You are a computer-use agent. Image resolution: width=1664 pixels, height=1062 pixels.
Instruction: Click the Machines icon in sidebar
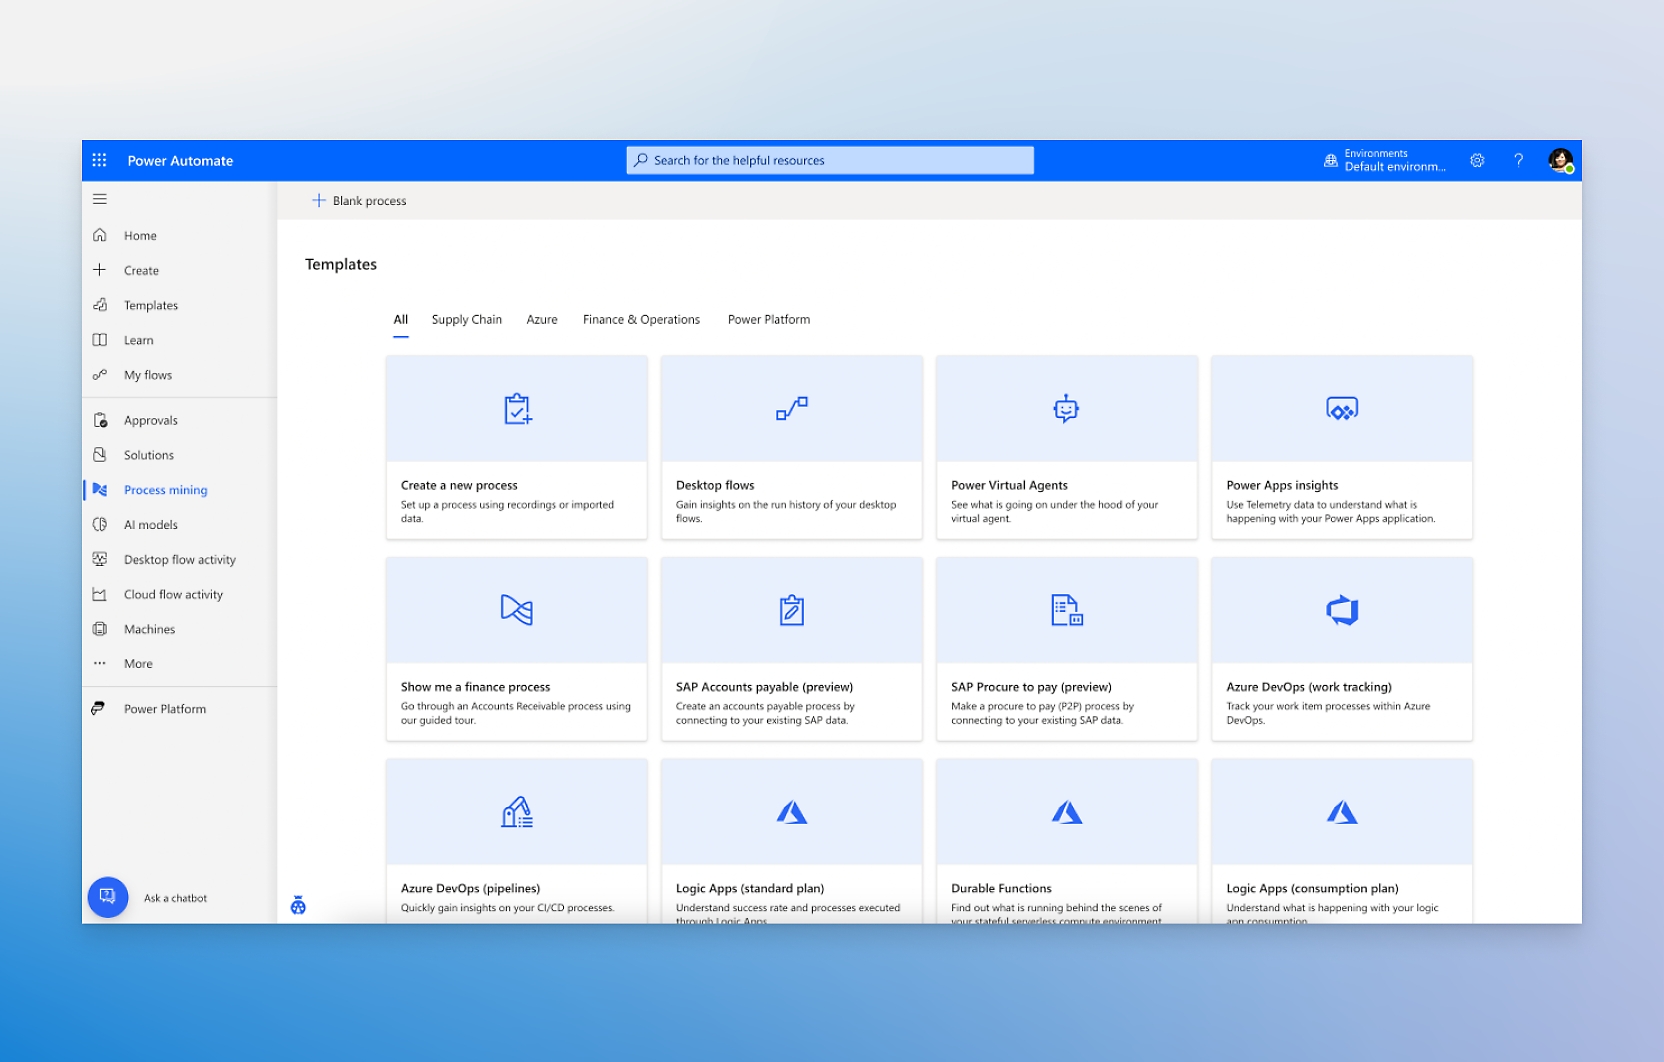(x=100, y=629)
